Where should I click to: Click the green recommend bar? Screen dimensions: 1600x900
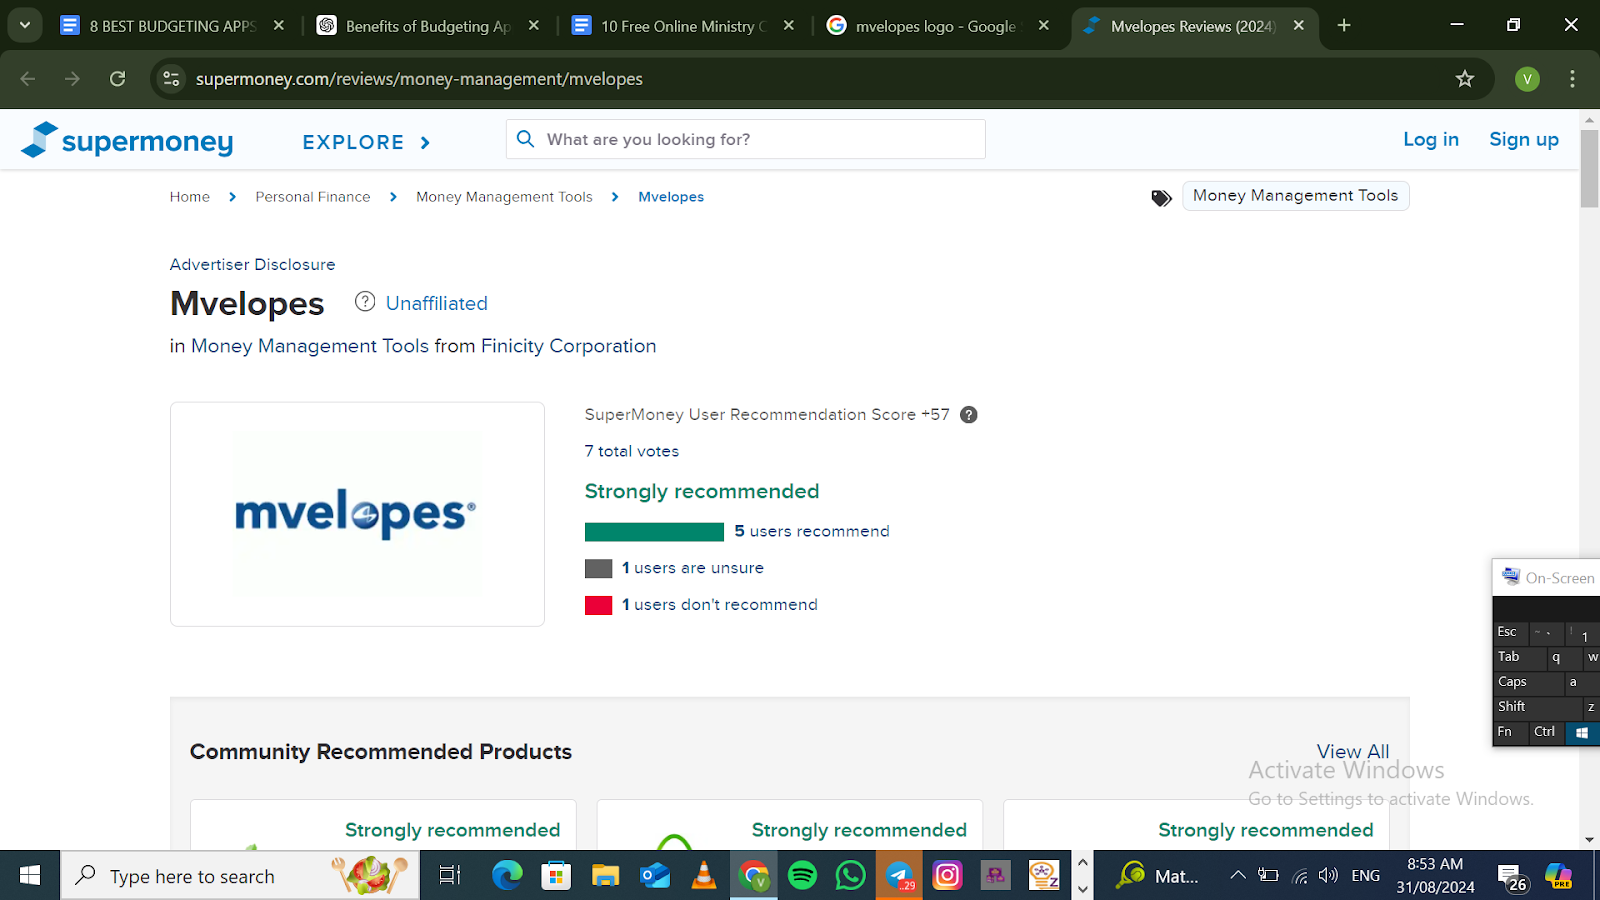(x=654, y=532)
